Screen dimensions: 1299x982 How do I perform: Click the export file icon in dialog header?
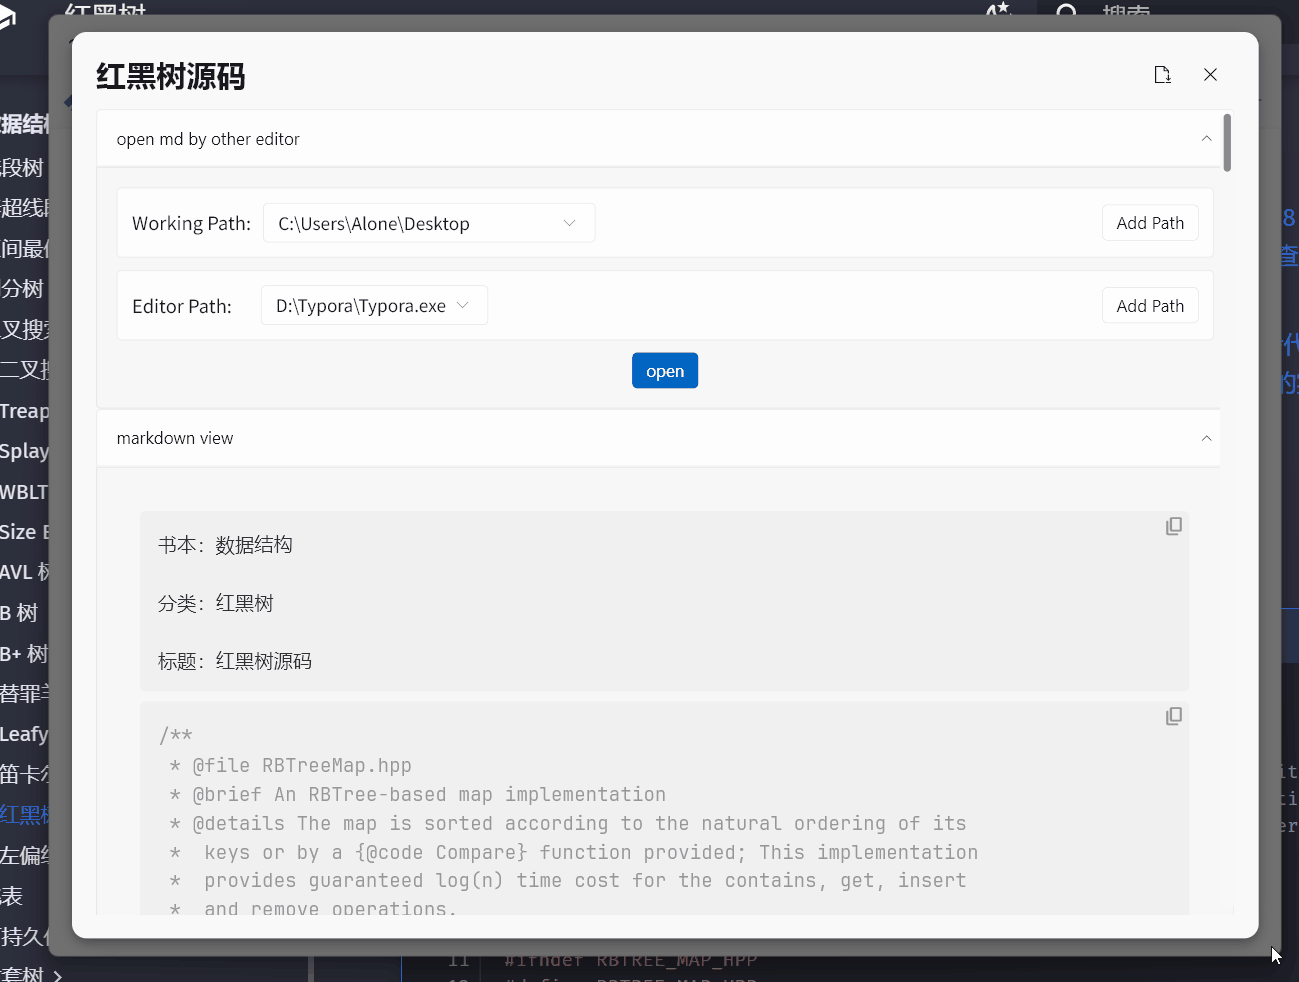(1162, 75)
